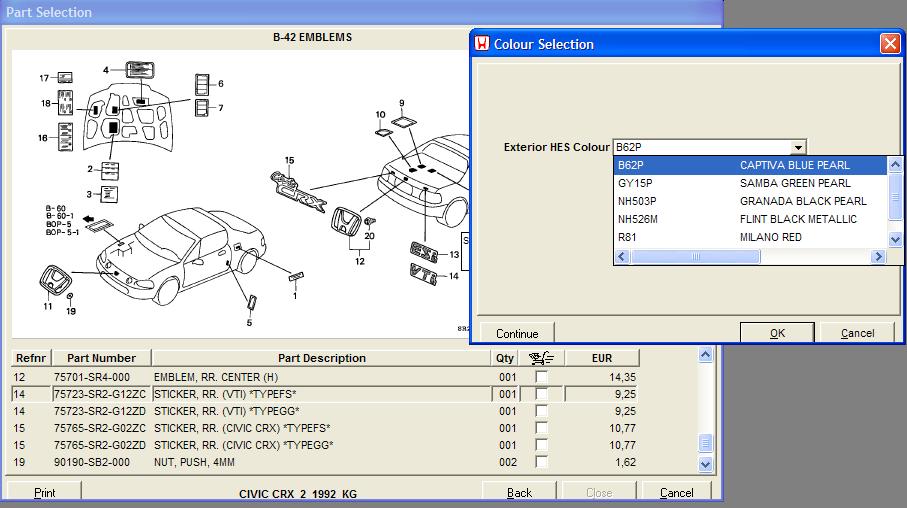Tick the checkbox for part 75701-SR4-000
Viewport: 907px width, 508px height.
tap(541, 377)
